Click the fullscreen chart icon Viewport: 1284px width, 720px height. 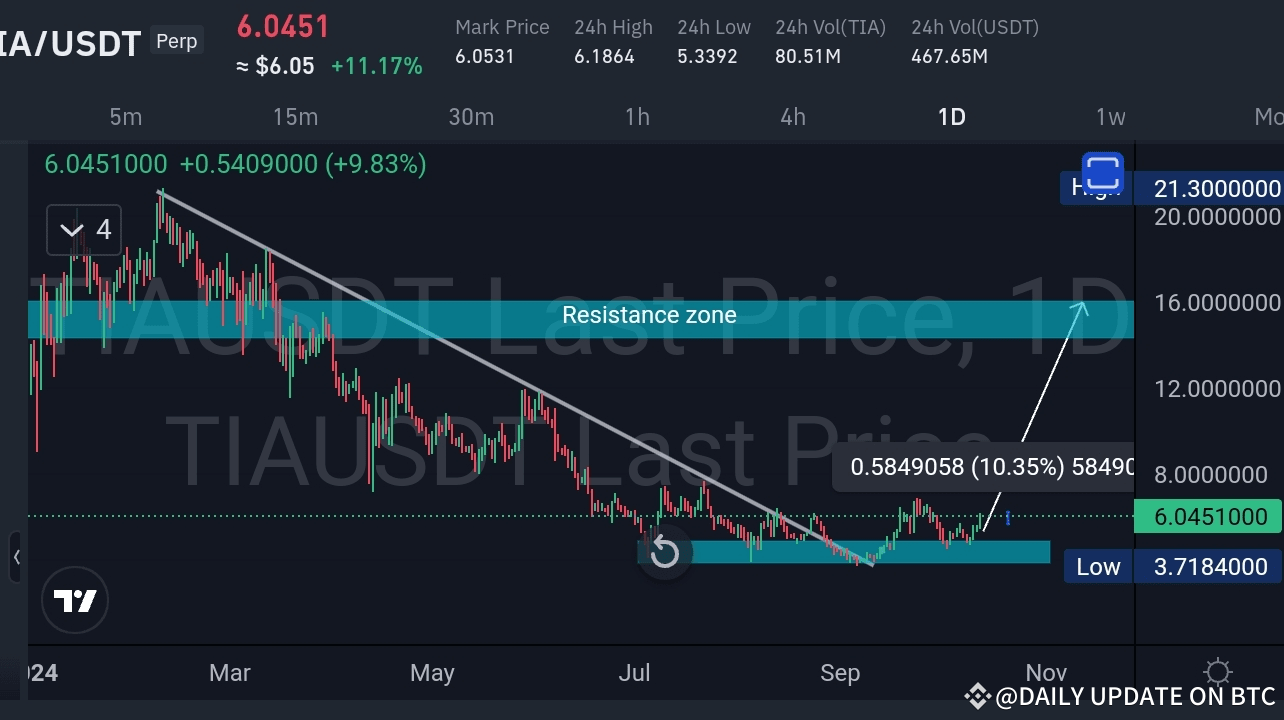[1103, 173]
